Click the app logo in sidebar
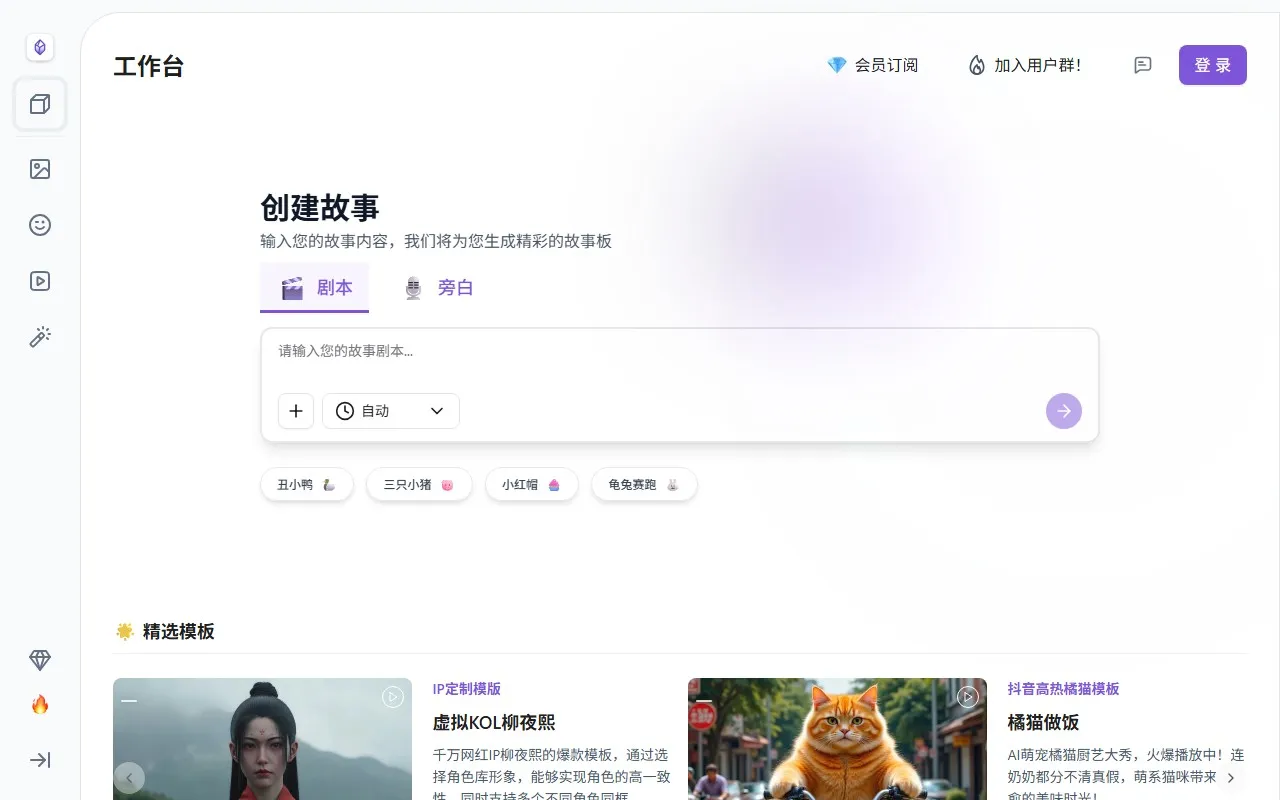Screen dimensions: 1280x800 tap(40, 47)
